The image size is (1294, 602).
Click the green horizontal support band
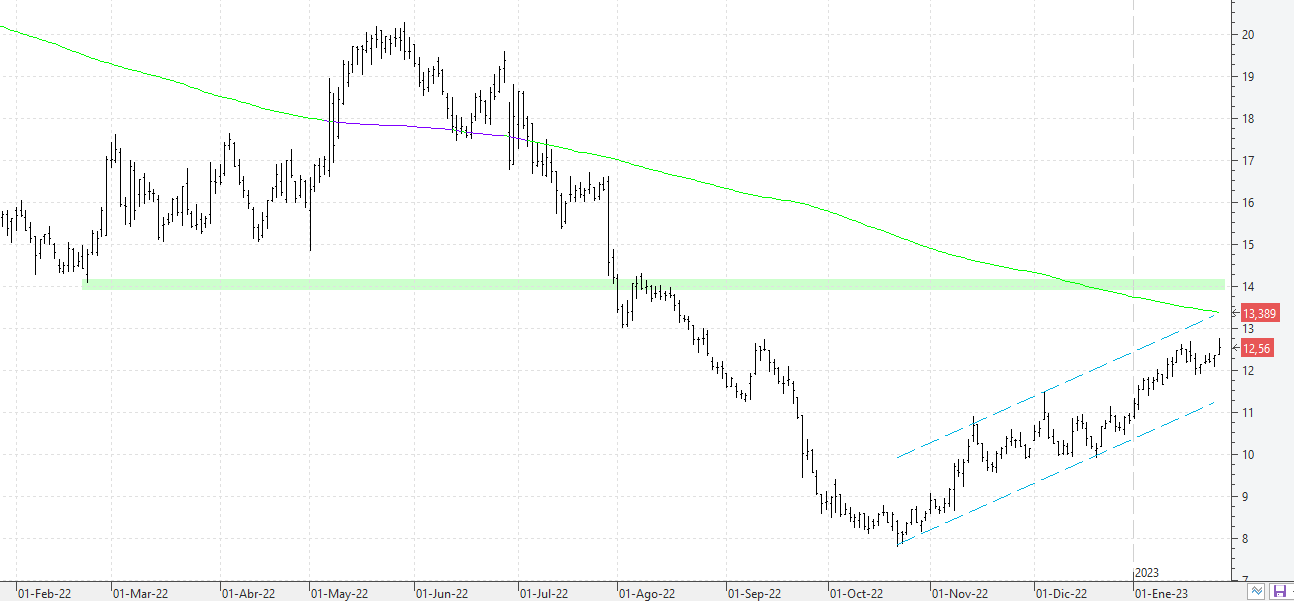pyautogui.click(x=653, y=285)
